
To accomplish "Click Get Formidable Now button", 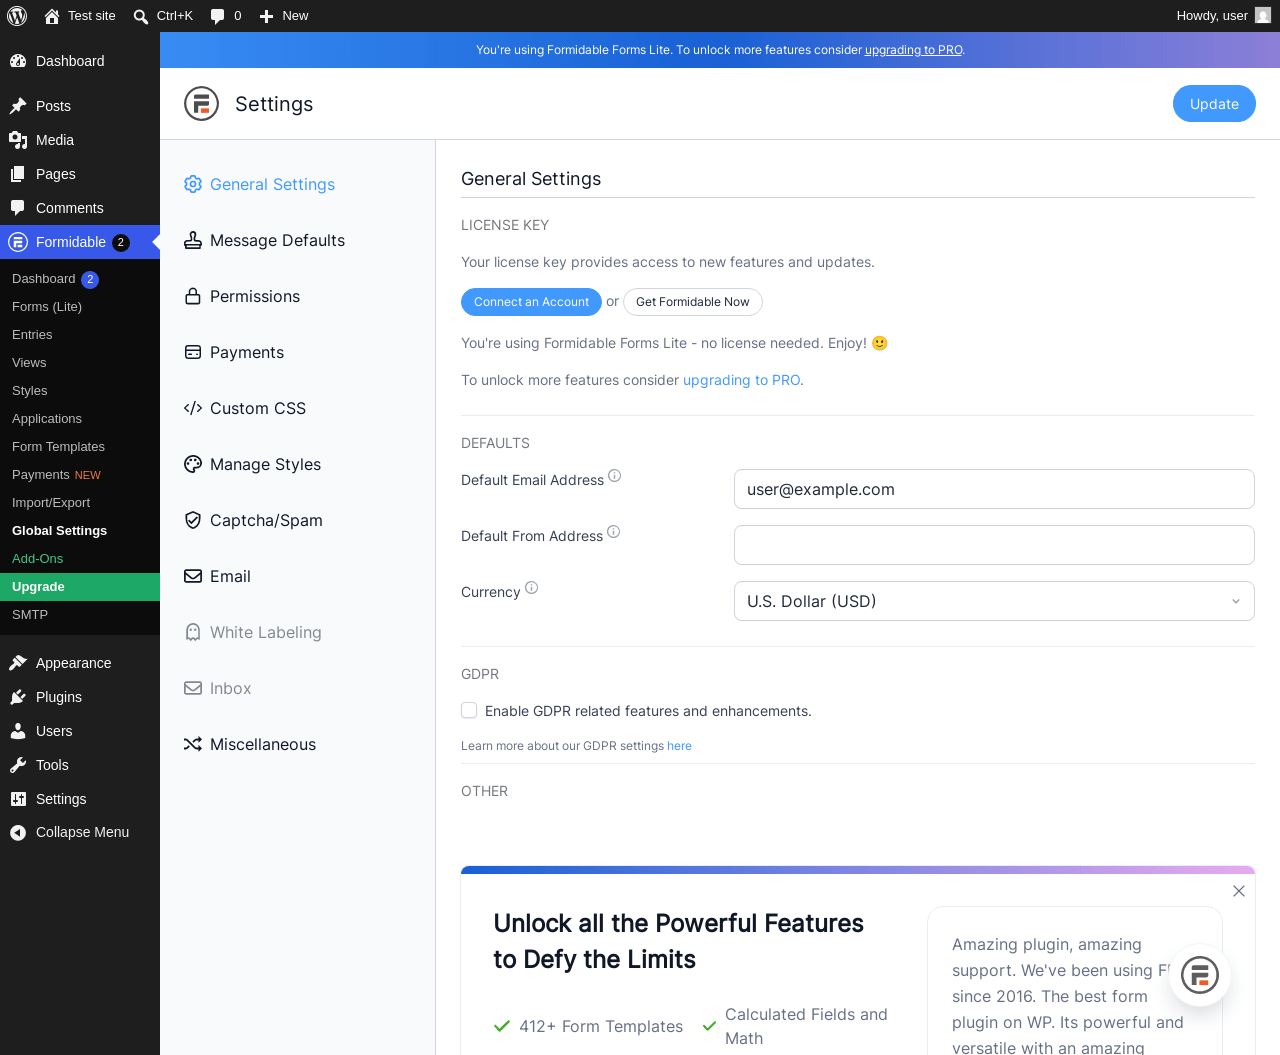I will (693, 302).
